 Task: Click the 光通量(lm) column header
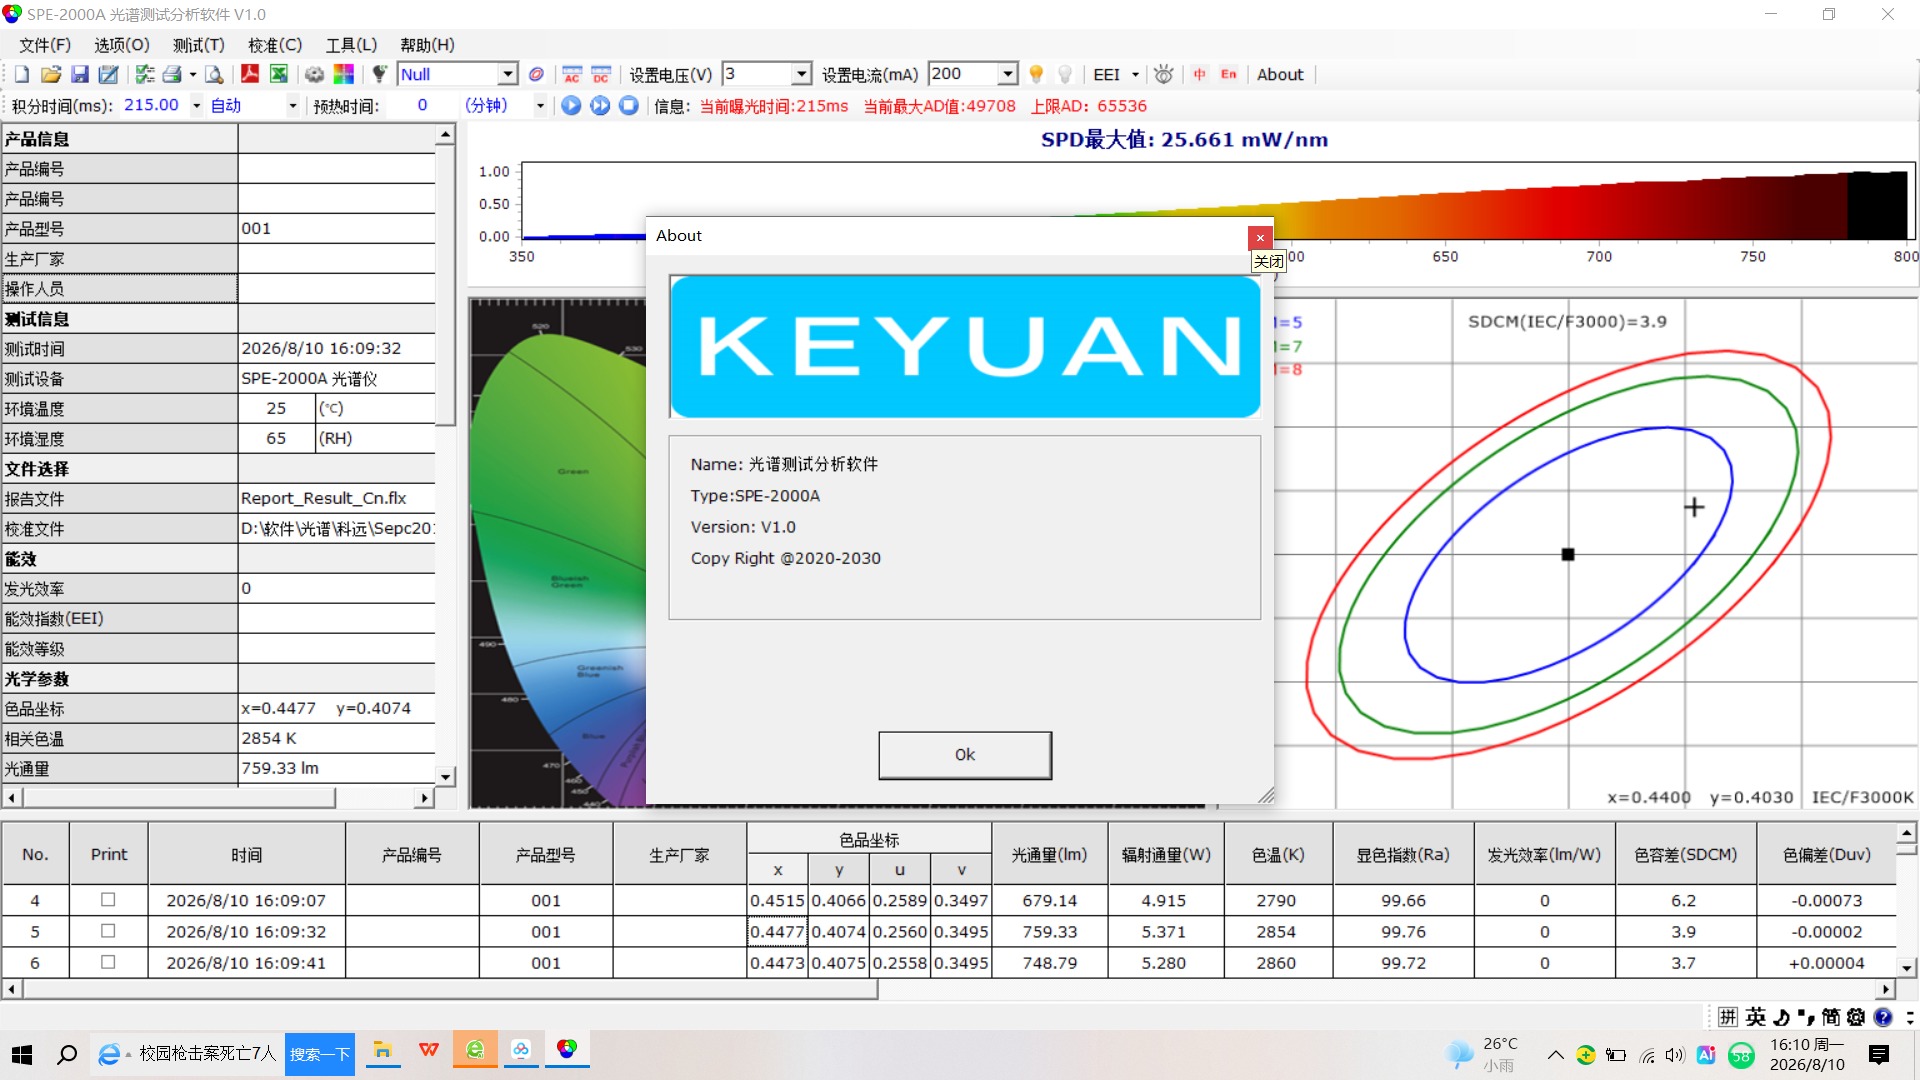(x=1049, y=855)
